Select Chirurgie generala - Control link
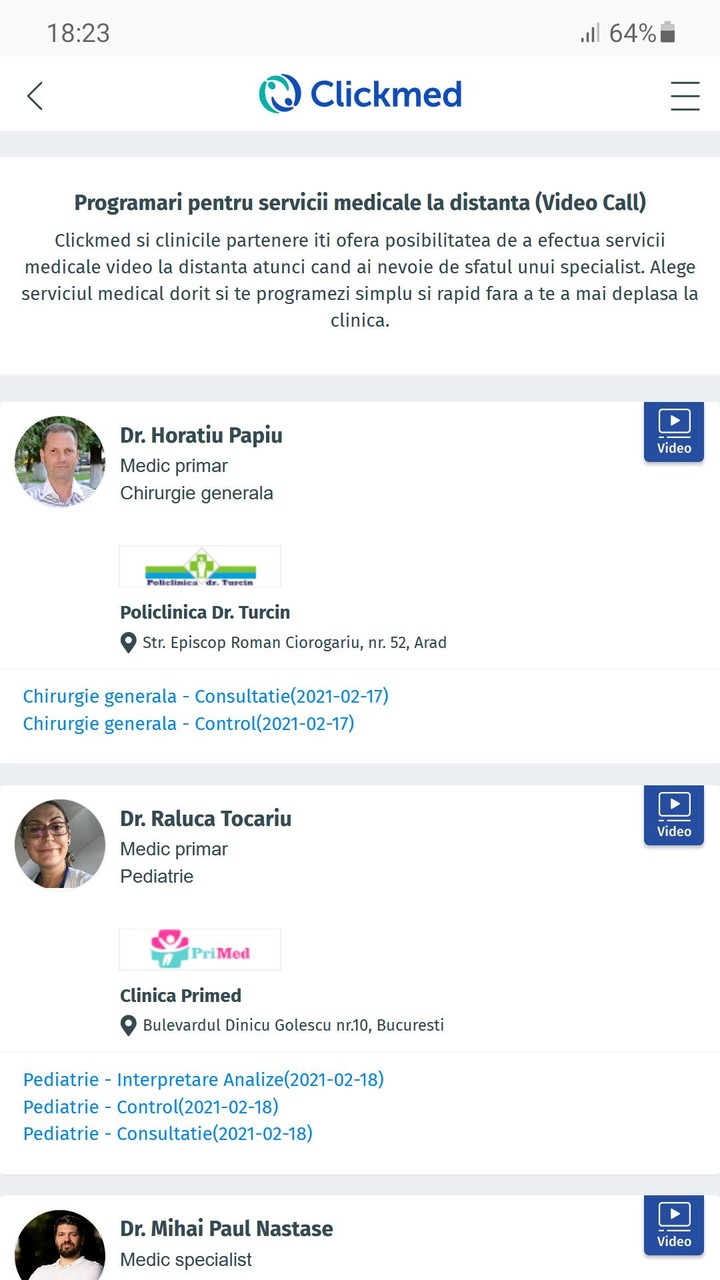The height and width of the screenshot is (1280, 720). point(189,723)
